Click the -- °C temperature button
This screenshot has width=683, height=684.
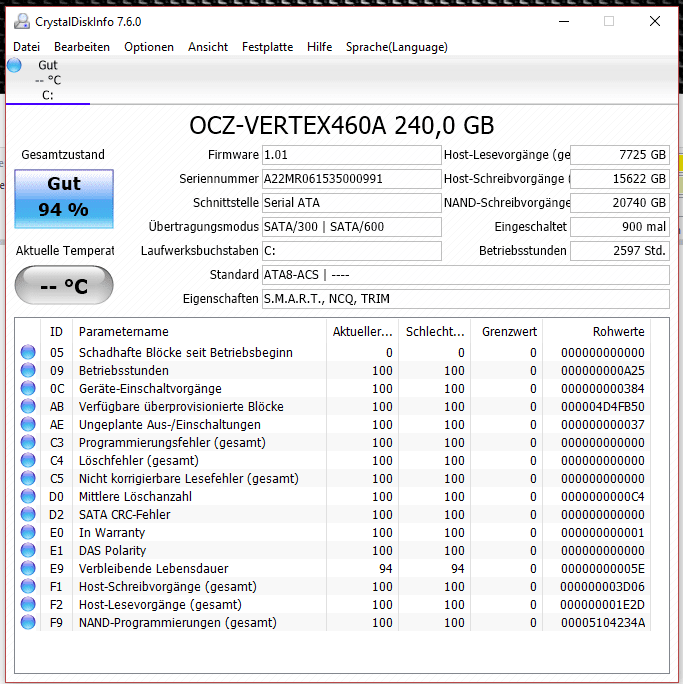pos(64,285)
